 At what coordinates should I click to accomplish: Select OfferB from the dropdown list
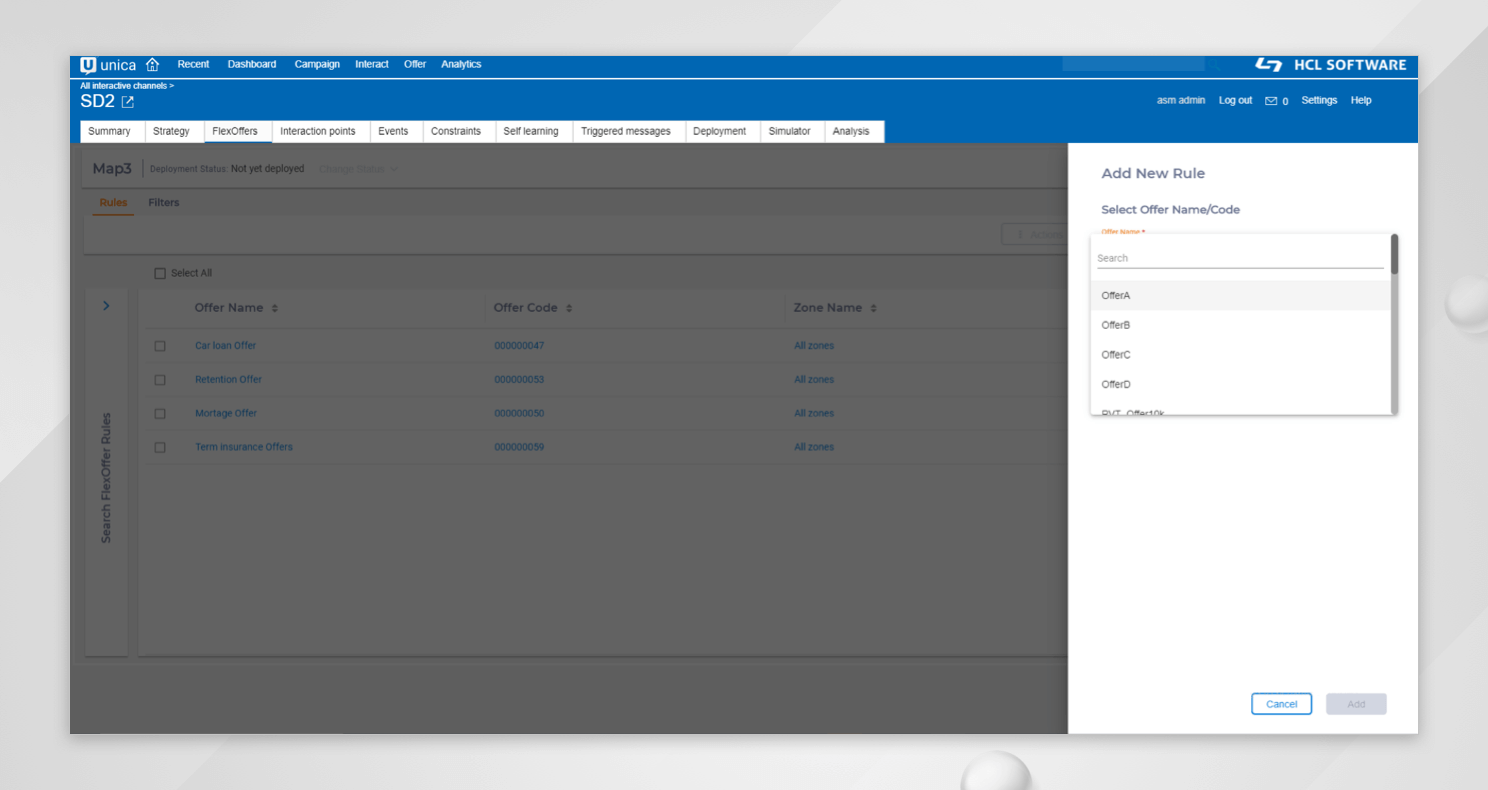(x=1116, y=325)
